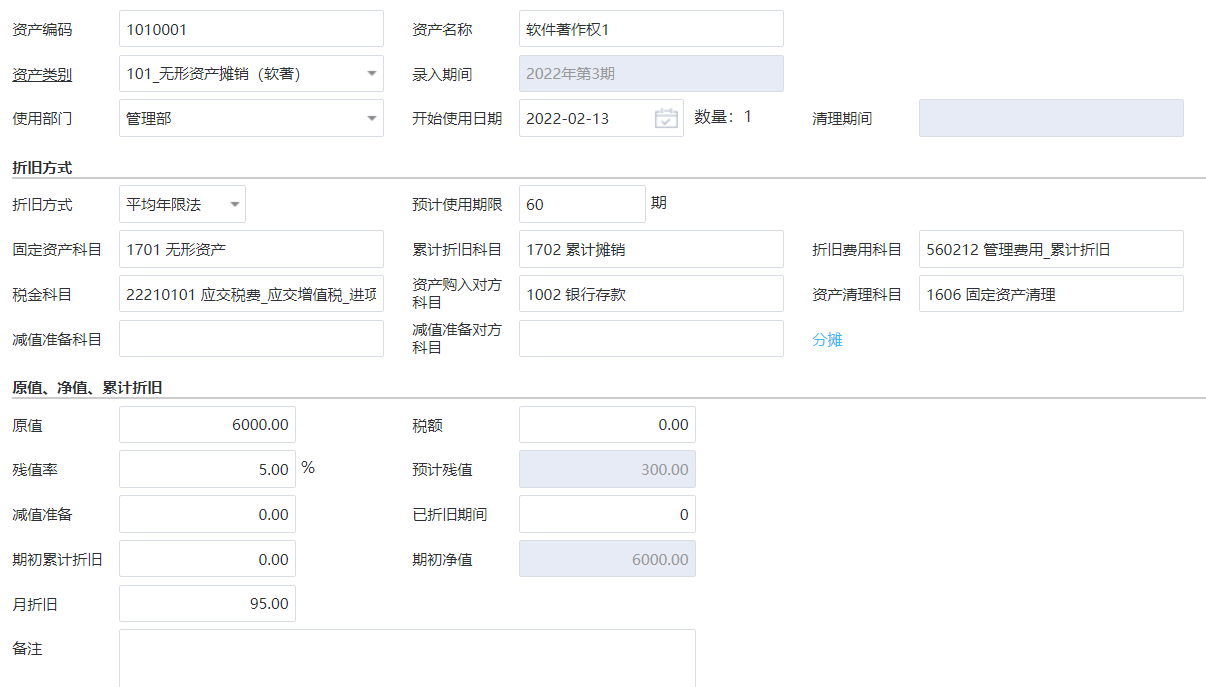Focus the 资产编码 field with 1010001

click(251, 29)
